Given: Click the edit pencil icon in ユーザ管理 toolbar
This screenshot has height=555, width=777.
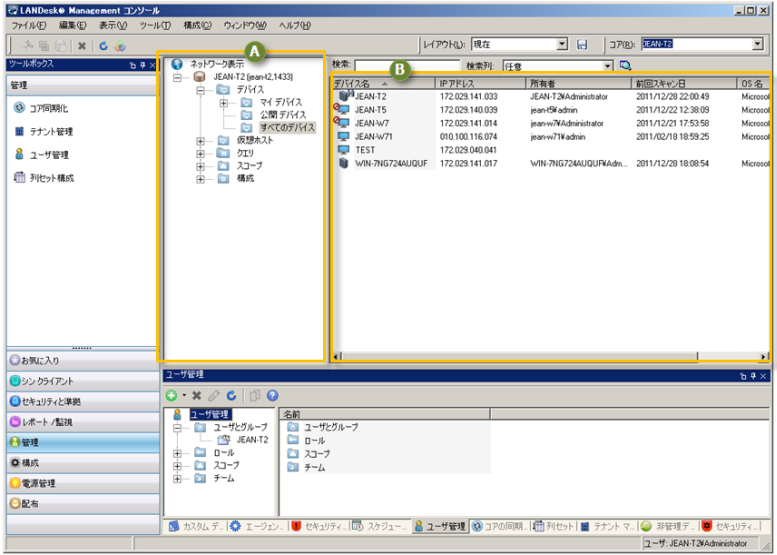Looking at the screenshot, I should pos(214,395).
